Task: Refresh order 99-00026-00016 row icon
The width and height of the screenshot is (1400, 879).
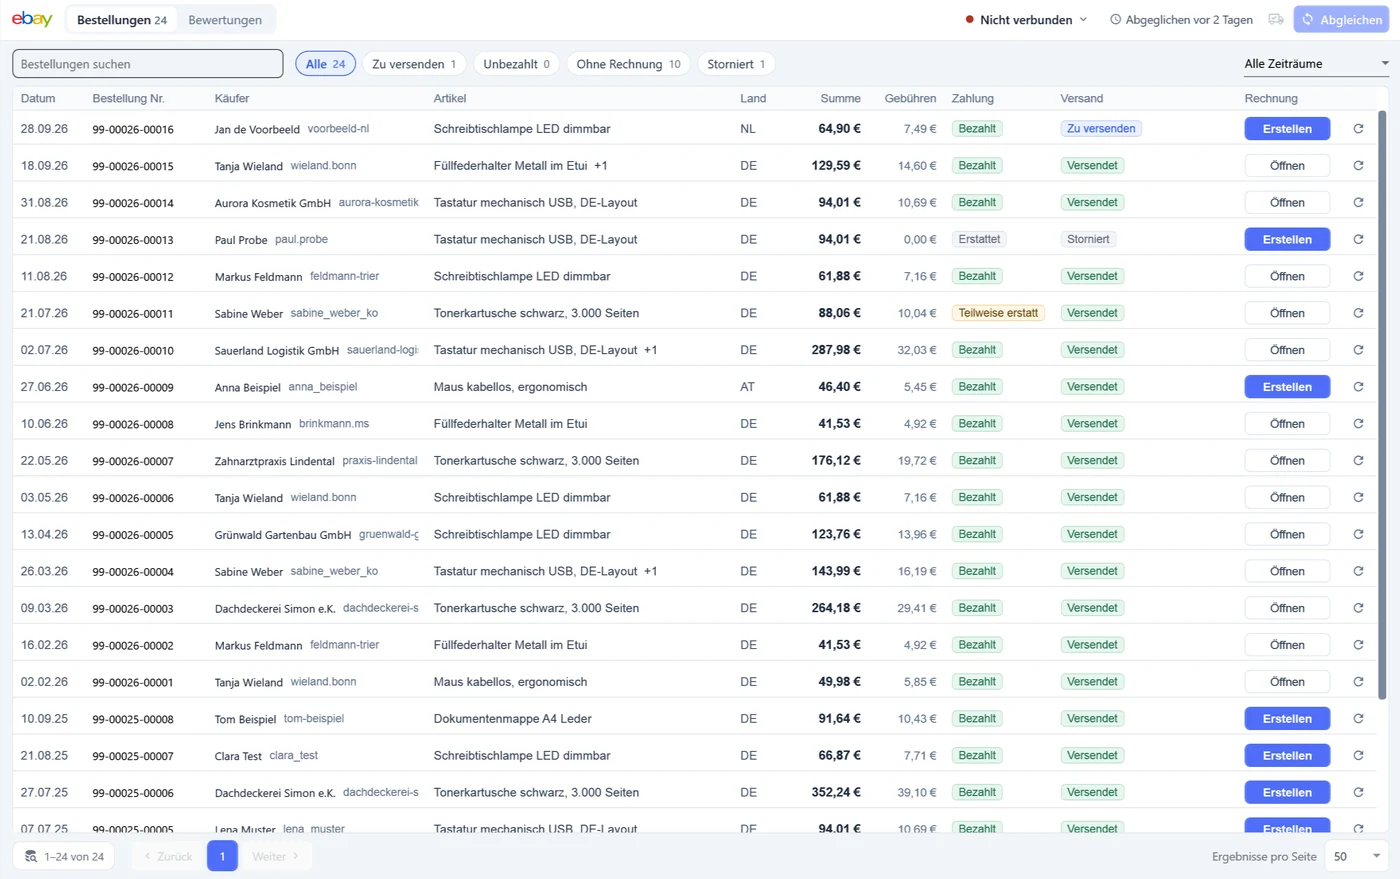Action: [1358, 129]
